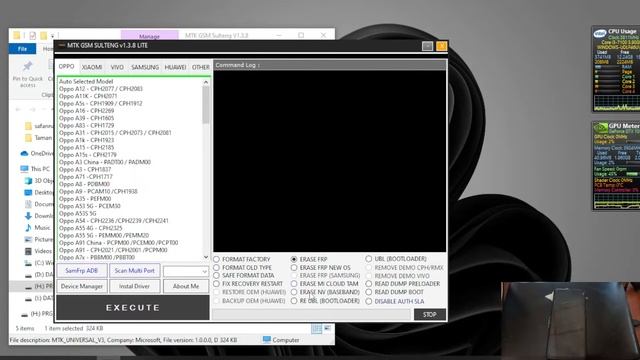
Task: Click the EXECUTE button
Action: click(x=133, y=308)
